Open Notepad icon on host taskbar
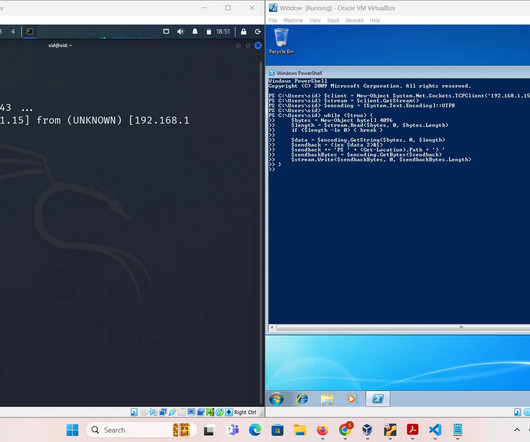Image resolution: width=530 pixels, height=442 pixels. pyautogui.click(x=457, y=430)
